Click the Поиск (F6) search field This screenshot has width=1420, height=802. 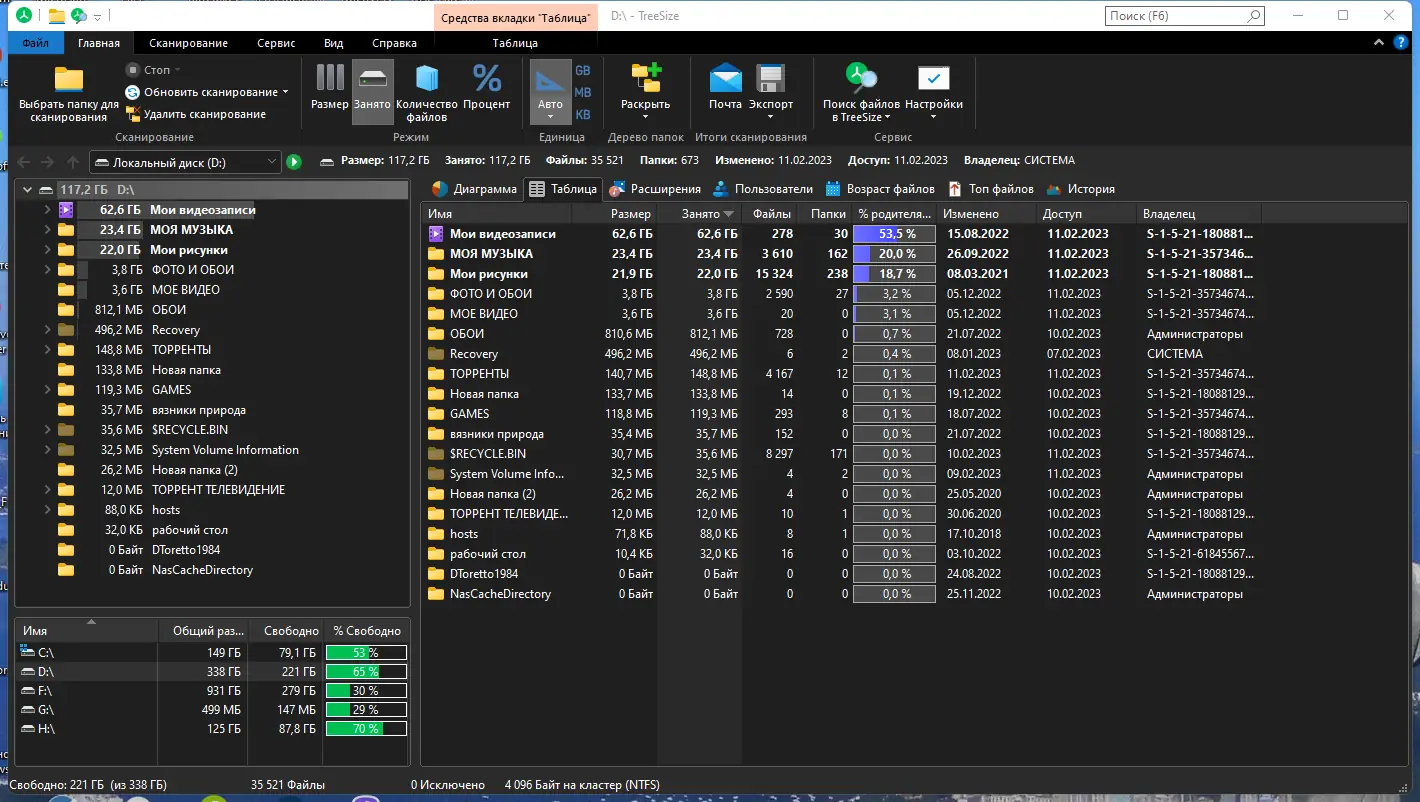click(1175, 16)
